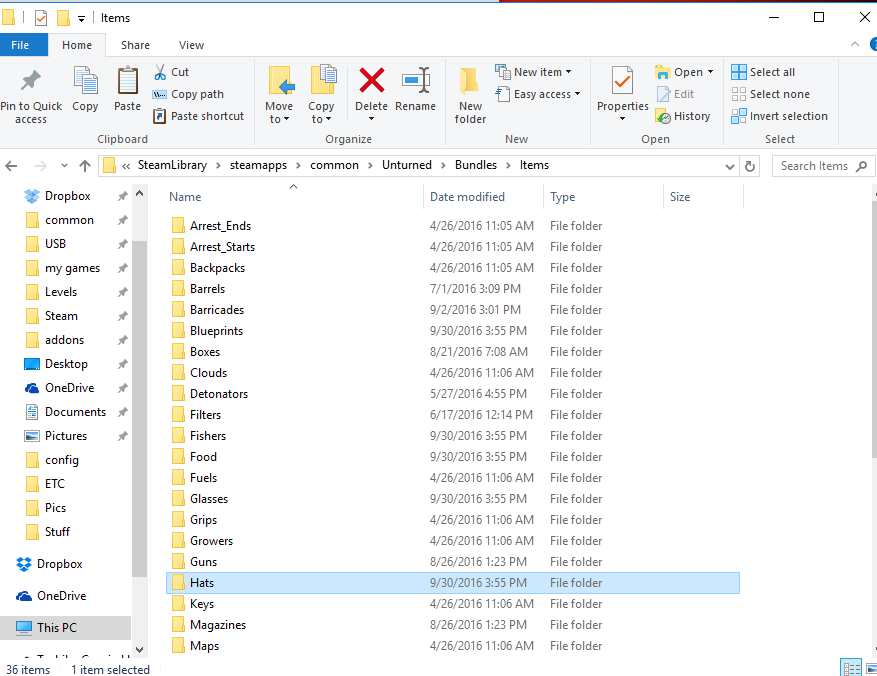Select the Blueprints folder
The width and height of the screenshot is (877, 676).
[453, 331]
